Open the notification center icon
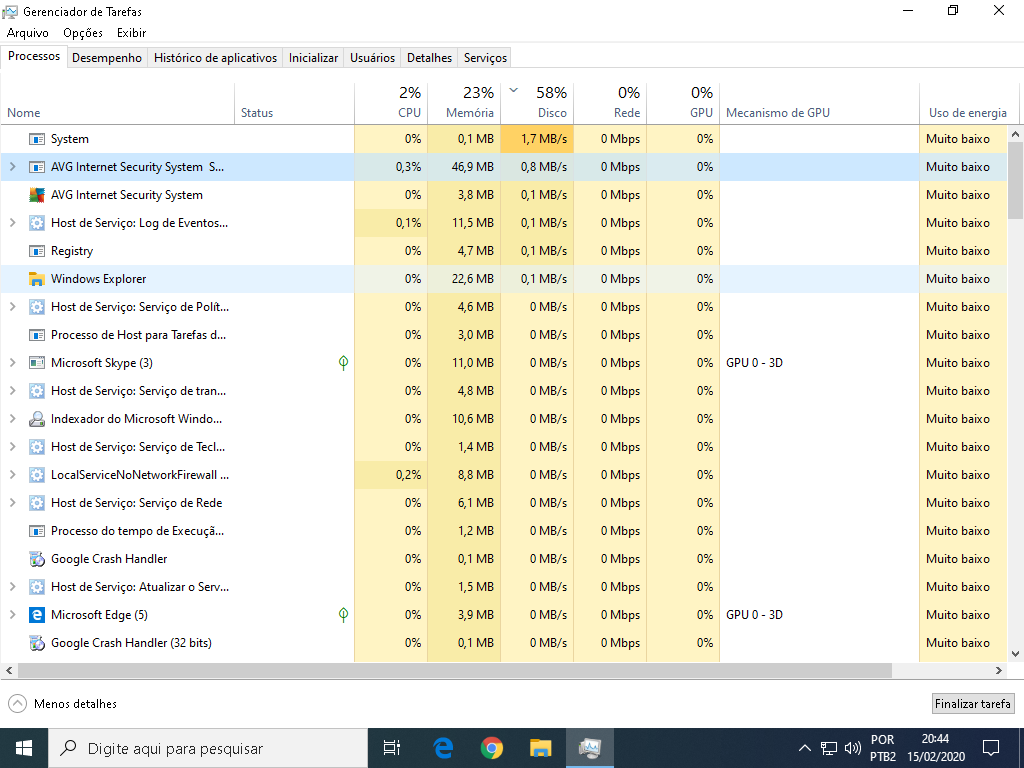This screenshot has height=768, width=1024. (x=991, y=748)
